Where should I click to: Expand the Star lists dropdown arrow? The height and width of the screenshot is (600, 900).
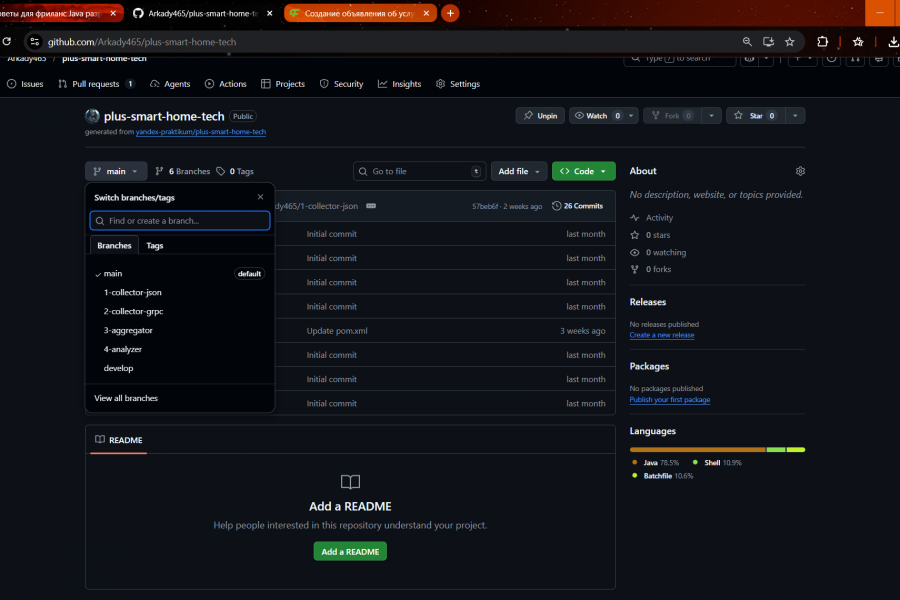(x=795, y=115)
